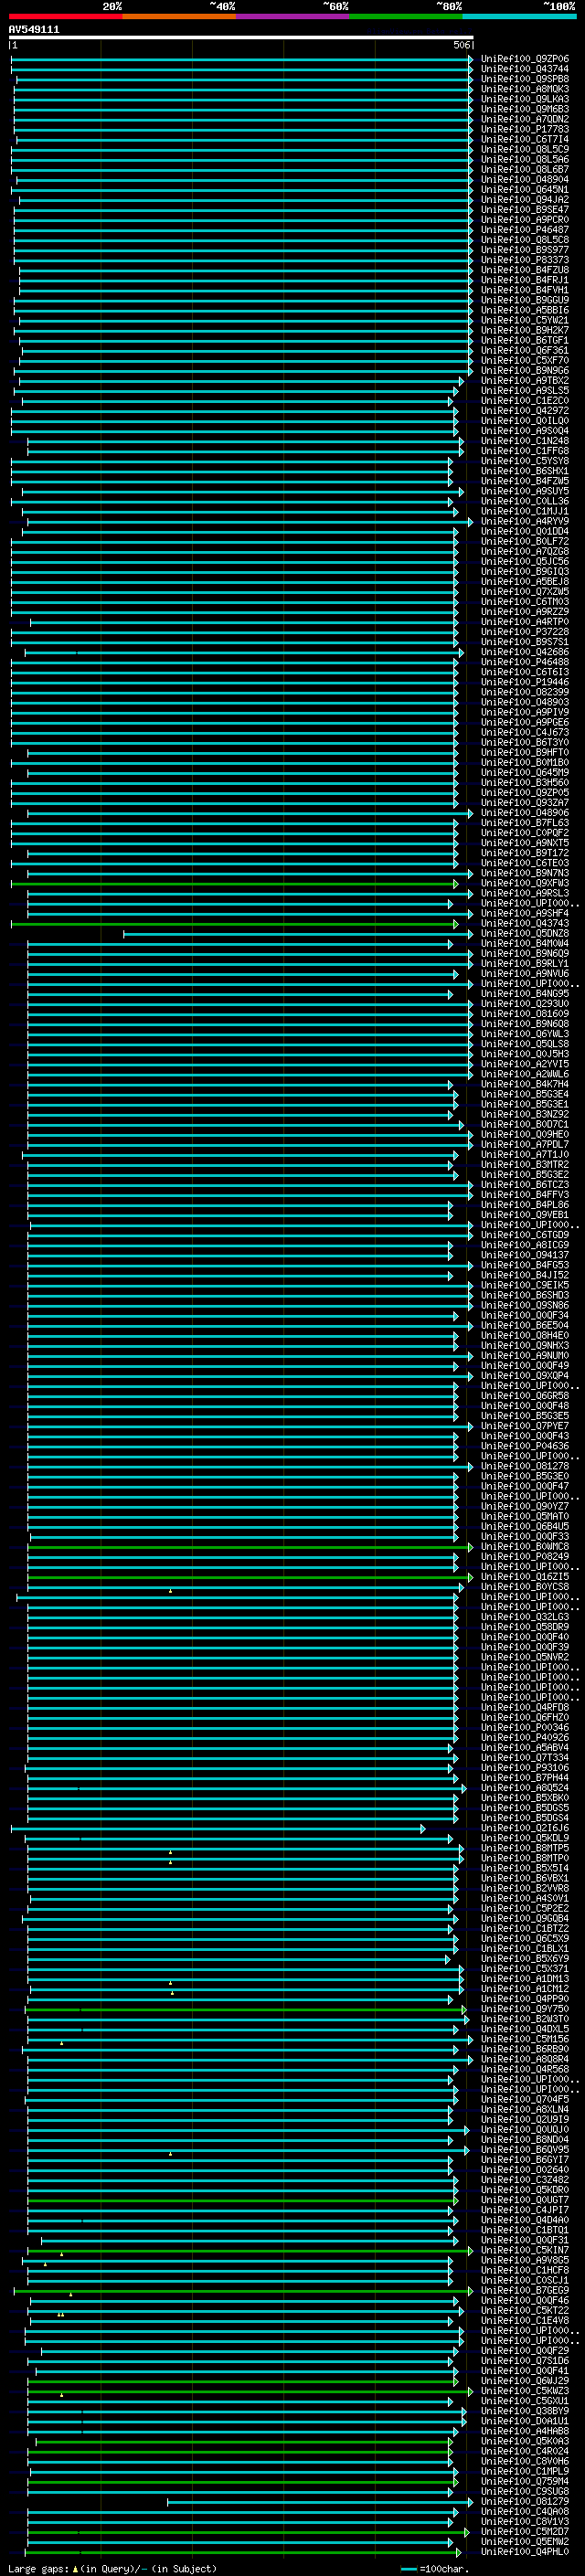Select hit label UniRef100_B0LF72

coord(525,541)
